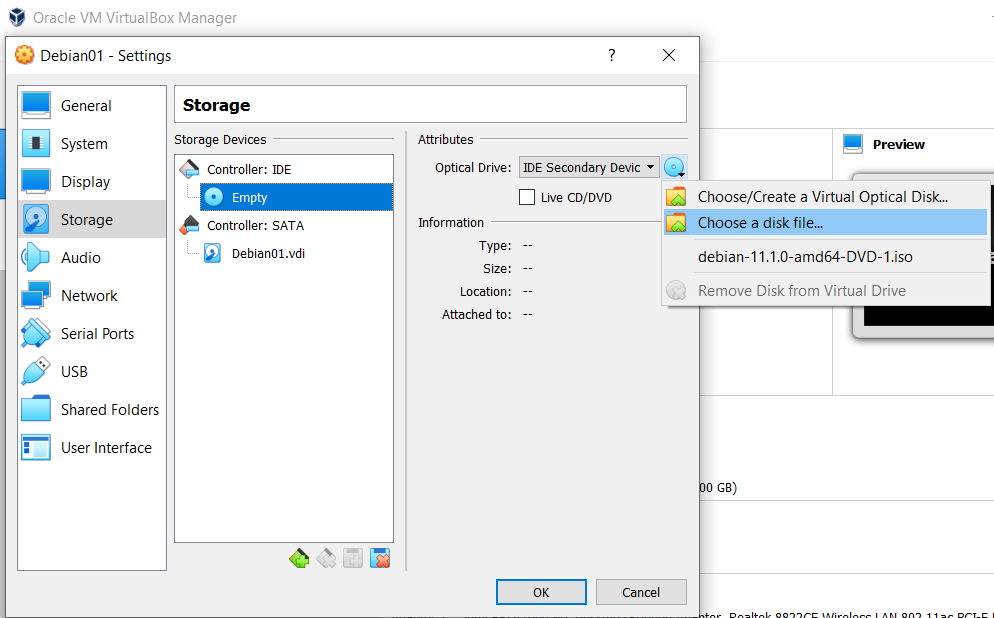The image size is (994, 618).
Task: Open User Interface settings
Action: [x=92, y=447]
